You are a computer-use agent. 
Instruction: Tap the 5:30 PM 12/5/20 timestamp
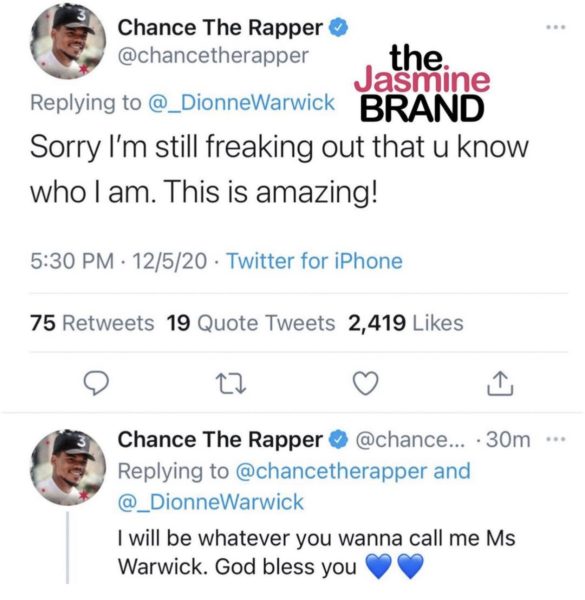tap(118, 261)
